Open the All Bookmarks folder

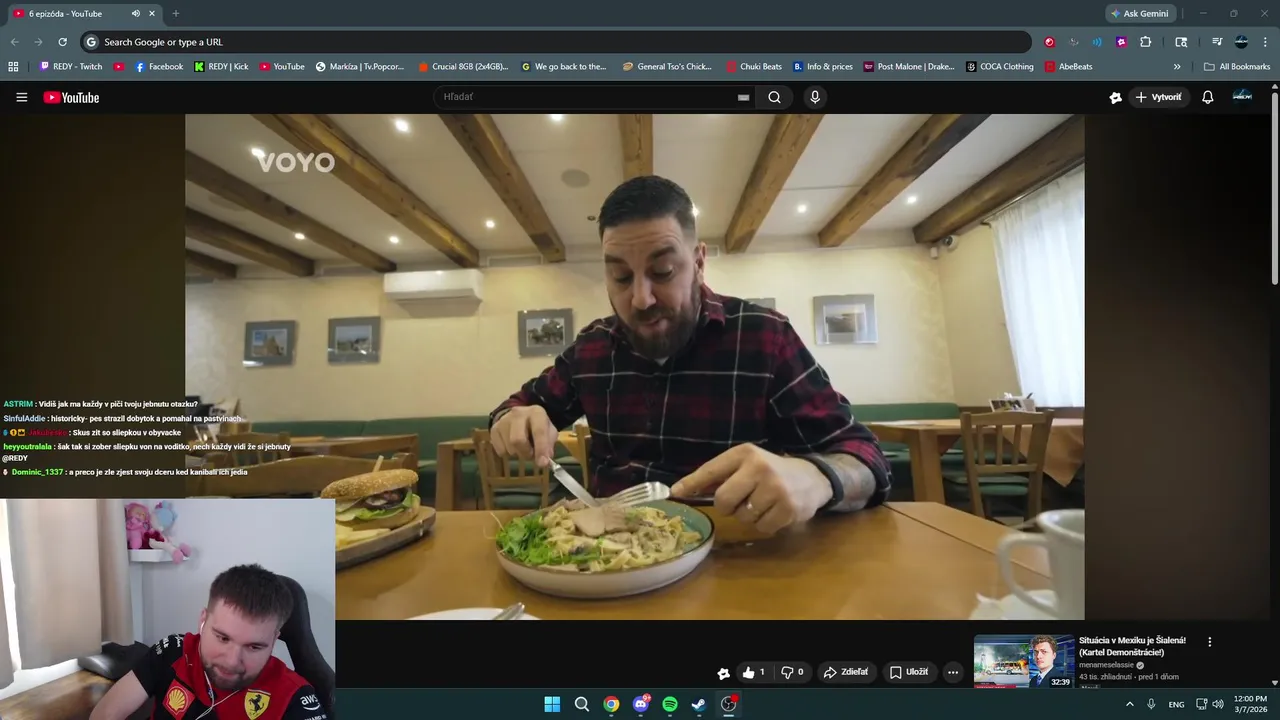tap(1237, 66)
